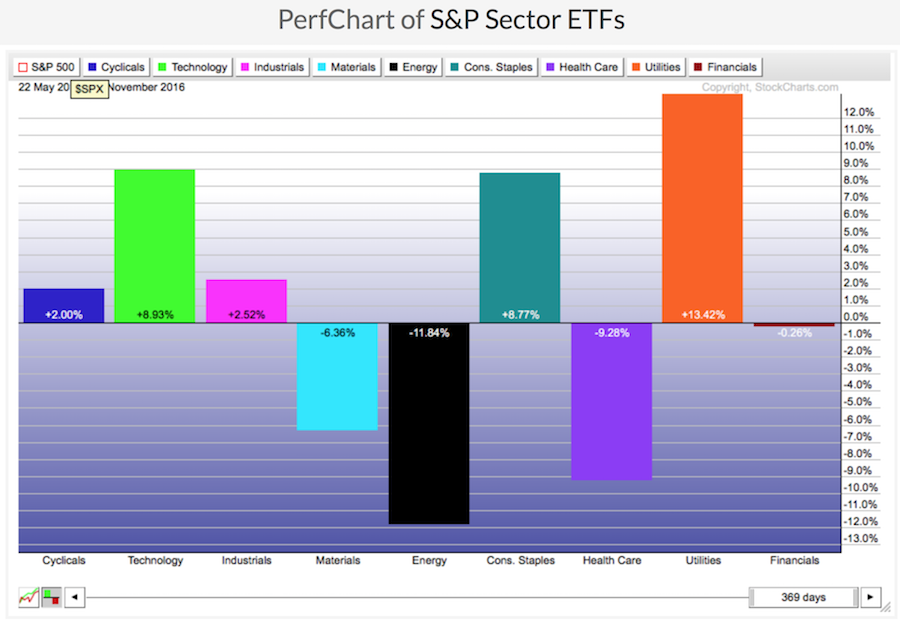Select the histogram bar chart icon
900x620 pixels.
[x=50, y=597]
